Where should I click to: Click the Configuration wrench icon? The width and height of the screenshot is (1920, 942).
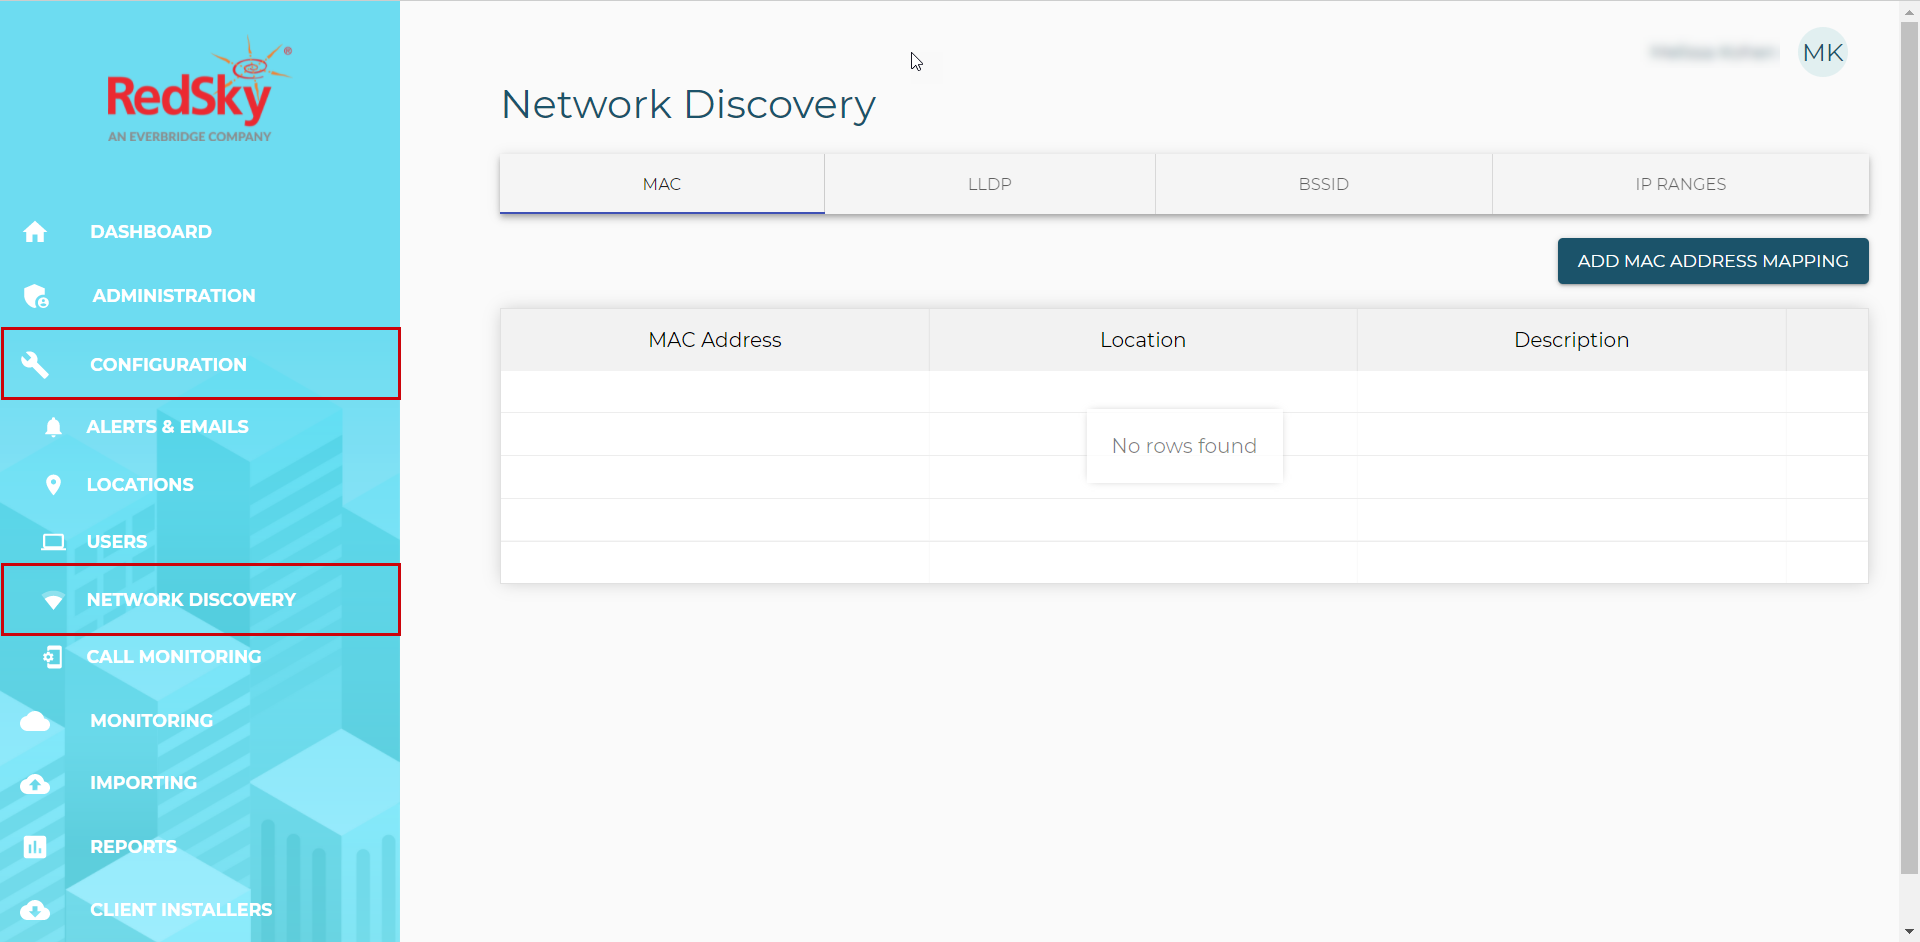click(x=35, y=365)
